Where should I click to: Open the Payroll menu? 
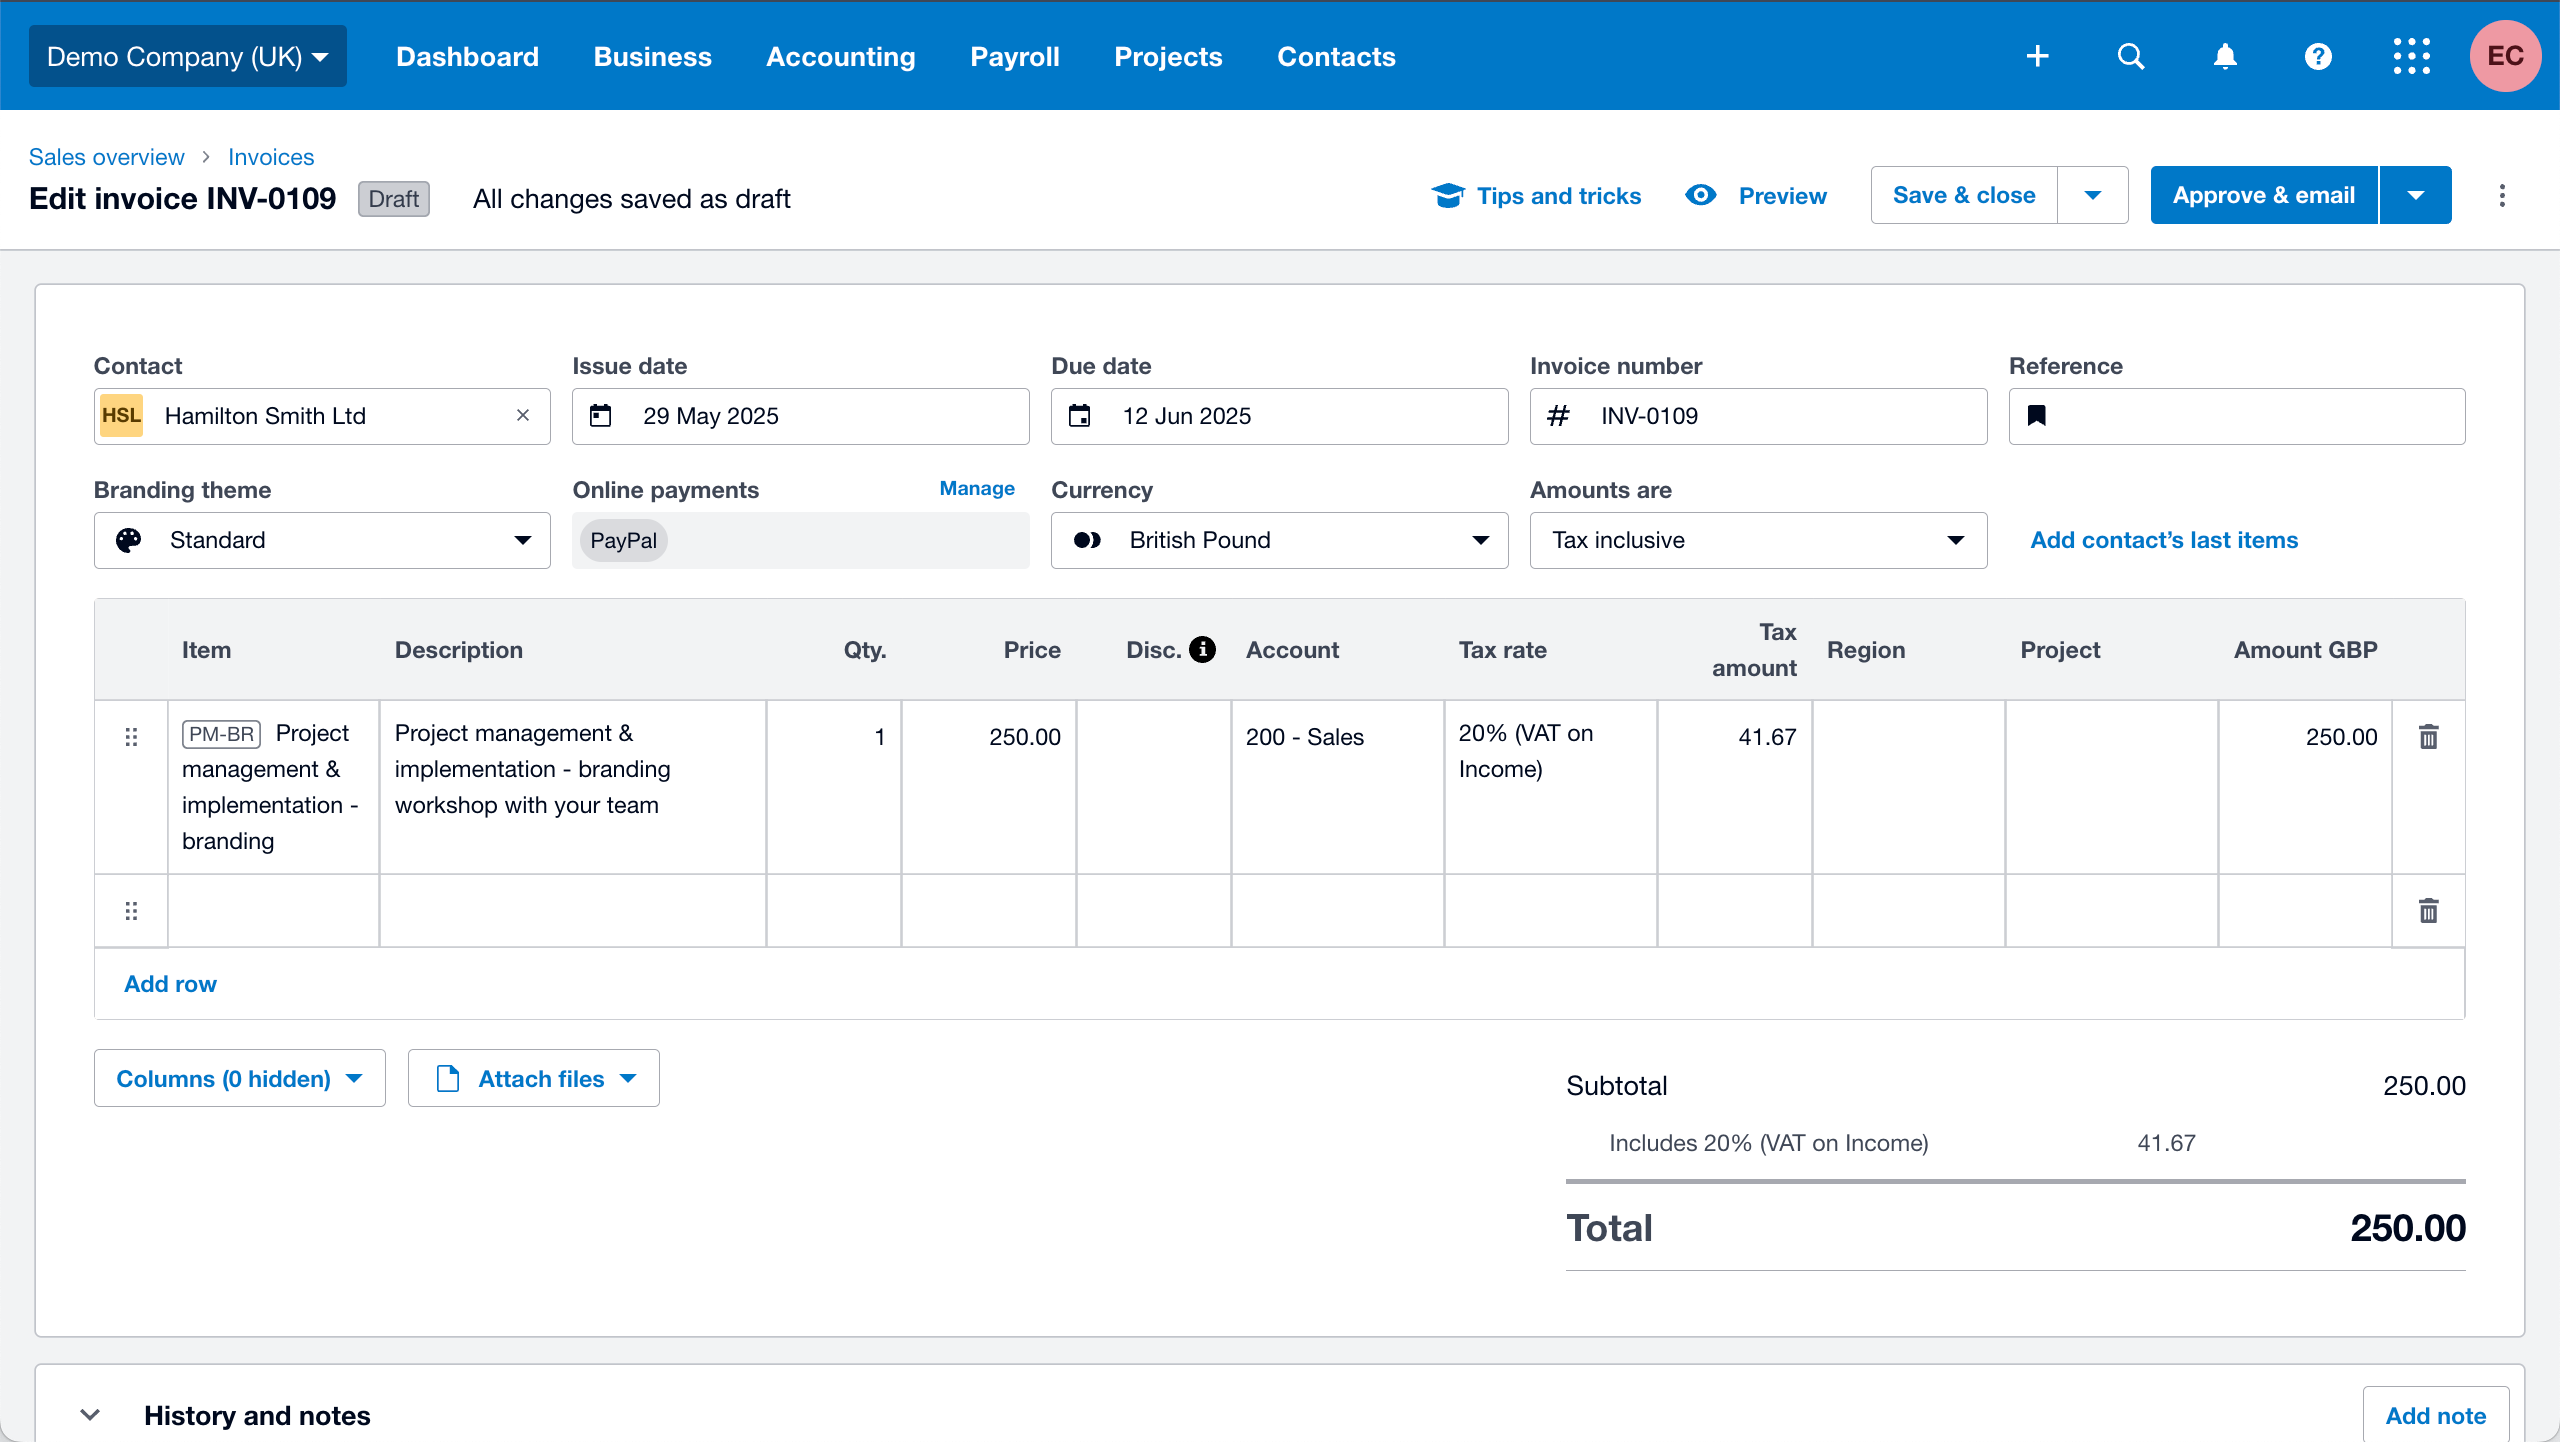1014,56
